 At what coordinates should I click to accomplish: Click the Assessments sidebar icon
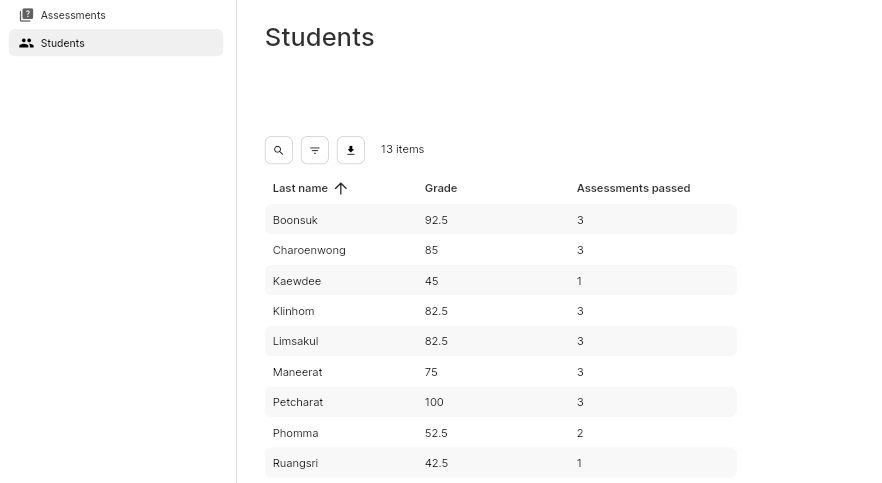pyautogui.click(x=26, y=15)
